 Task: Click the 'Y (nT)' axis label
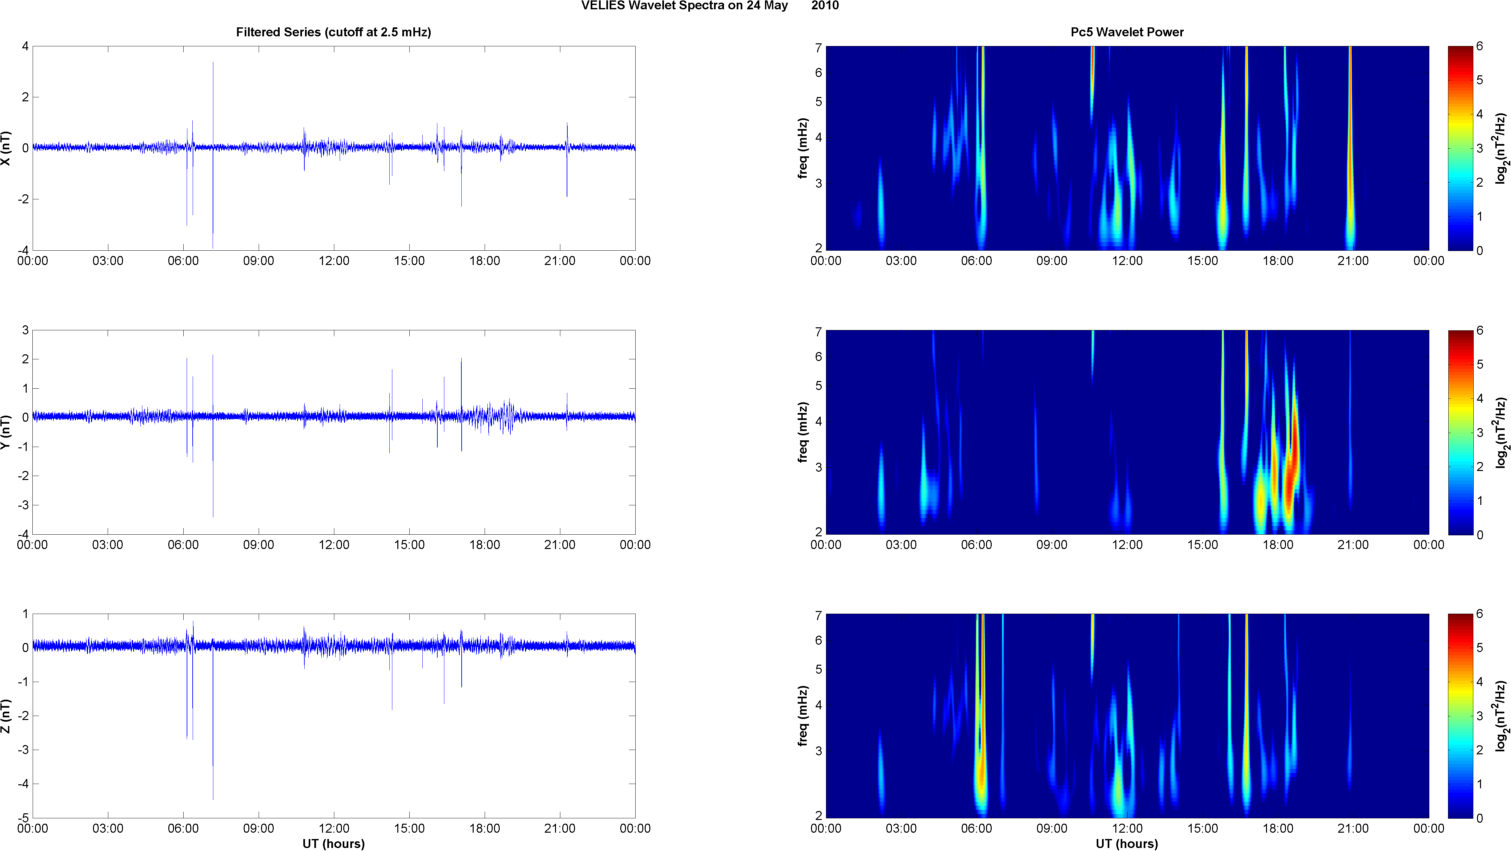pos(7,432)
